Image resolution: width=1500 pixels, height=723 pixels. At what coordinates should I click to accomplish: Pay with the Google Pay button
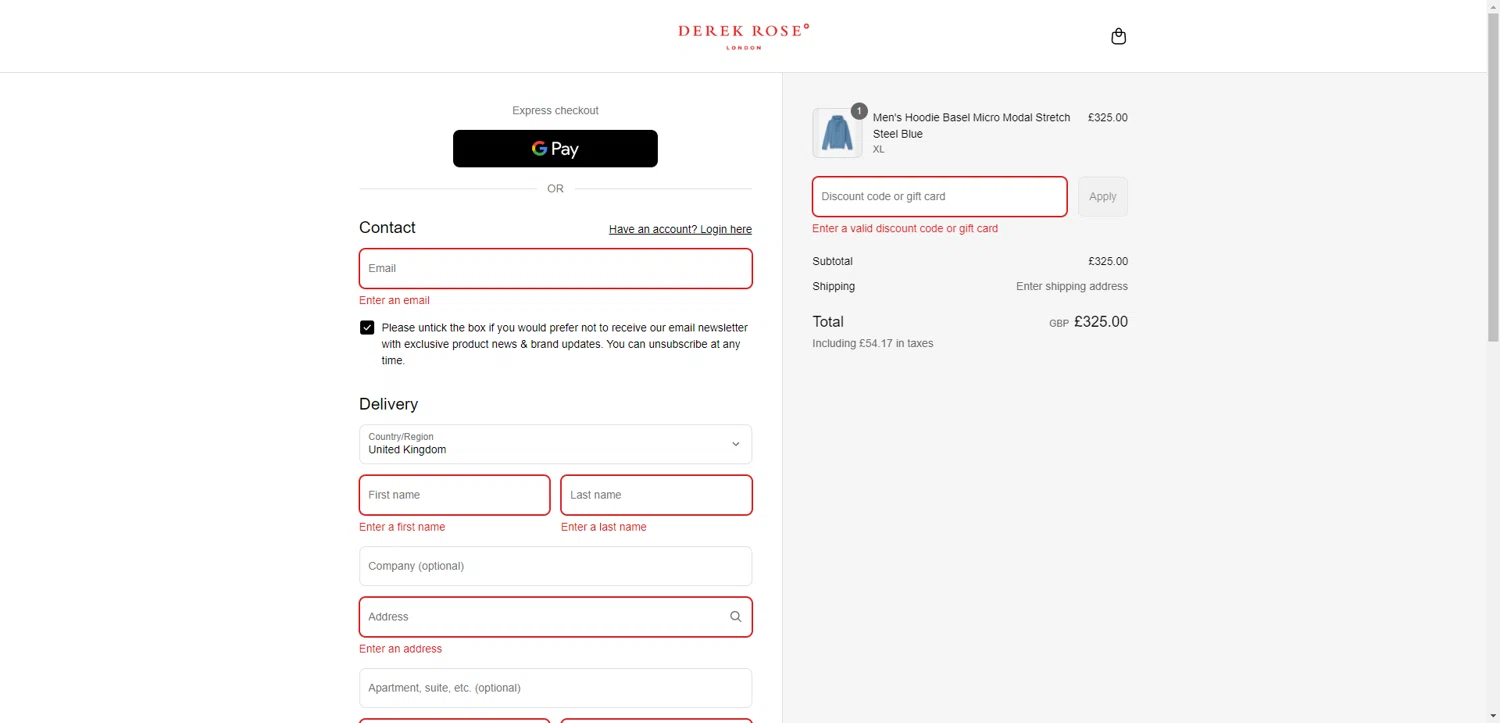click(555, 149)
